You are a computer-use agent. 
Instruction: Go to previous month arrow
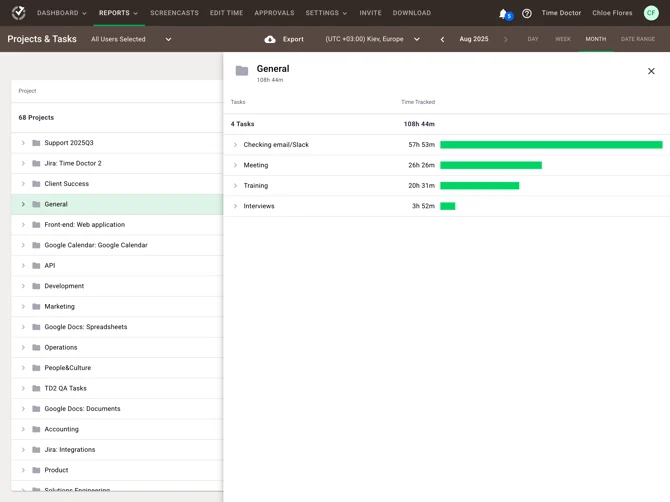pyautogui.click(x=443, y=39)
